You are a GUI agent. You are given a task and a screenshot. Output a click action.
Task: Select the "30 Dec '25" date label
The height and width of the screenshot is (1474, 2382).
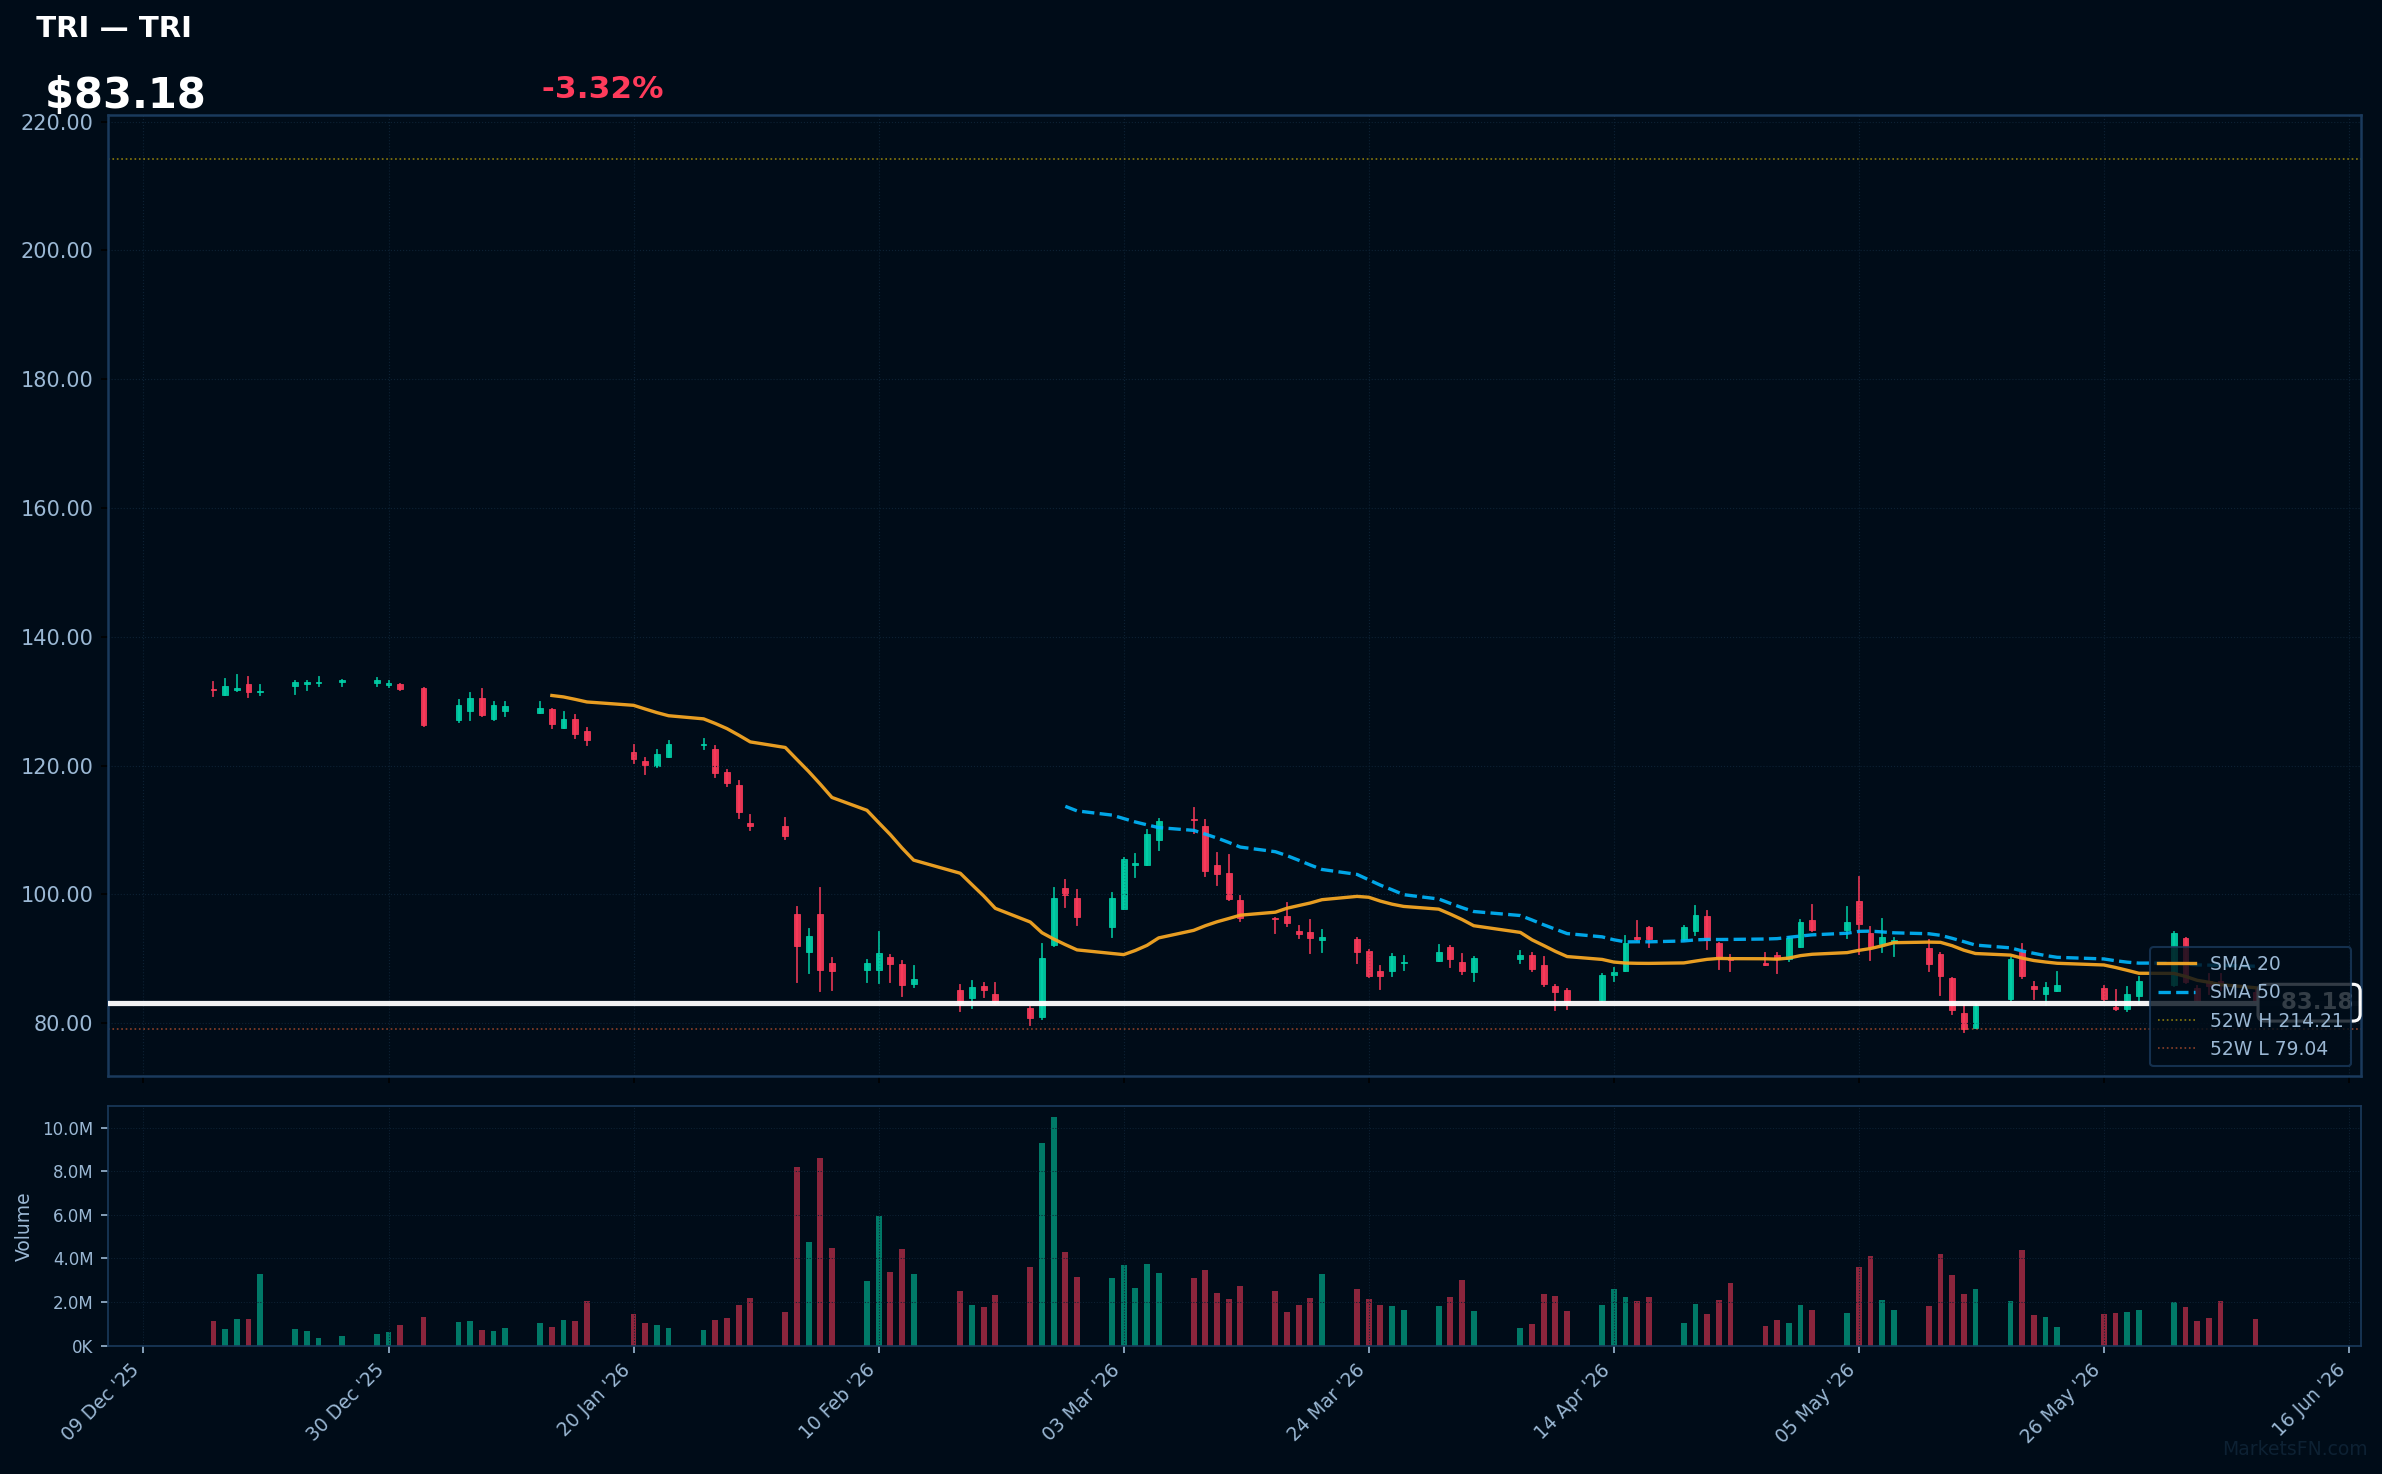click(x=345, y=1401)
